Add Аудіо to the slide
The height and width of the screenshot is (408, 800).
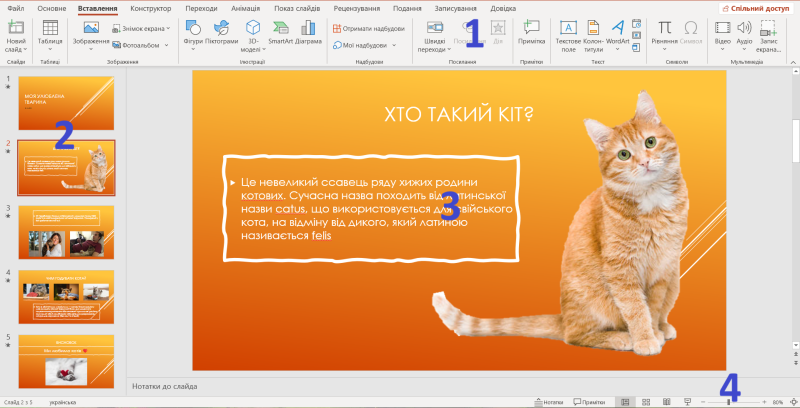click(744, 36)
